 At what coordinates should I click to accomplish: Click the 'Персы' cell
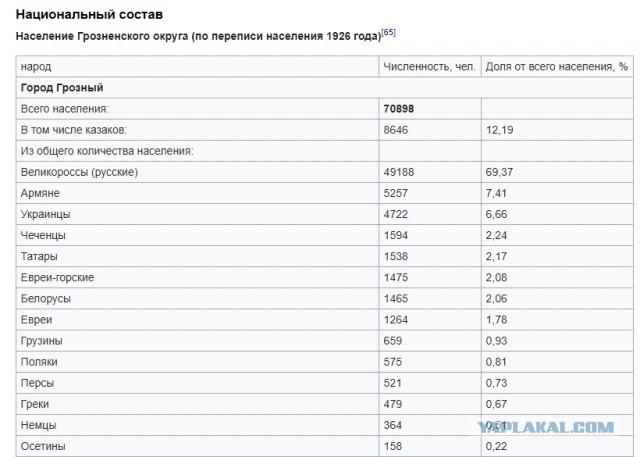[x=197, y=383]
